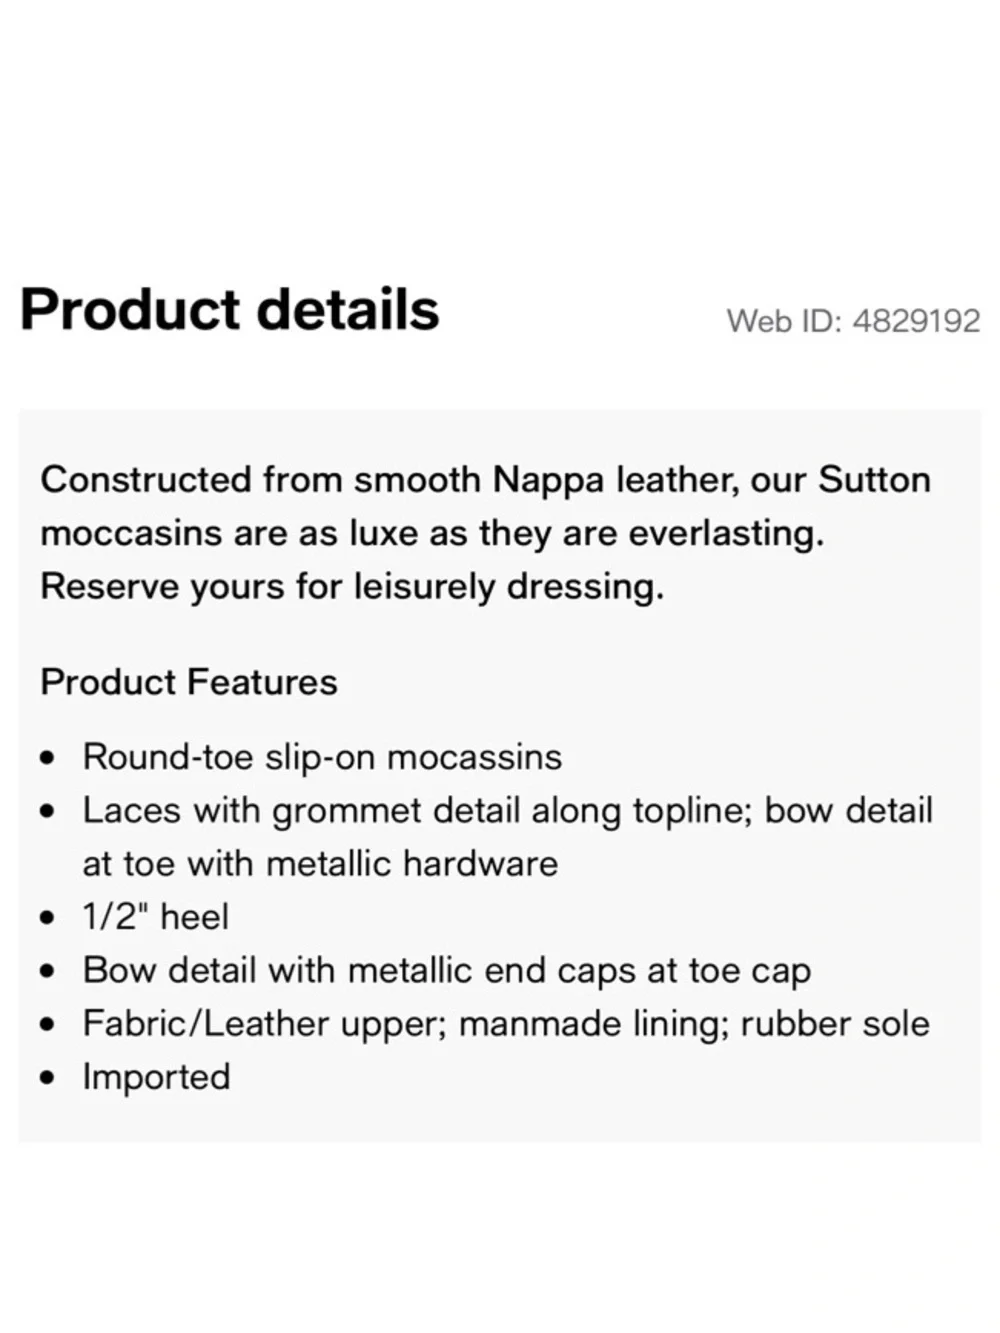The width and height of the screenshot is (1000, 1333).
Task: Click the at toe with metallic hardware line
Action: click(320, 863)
